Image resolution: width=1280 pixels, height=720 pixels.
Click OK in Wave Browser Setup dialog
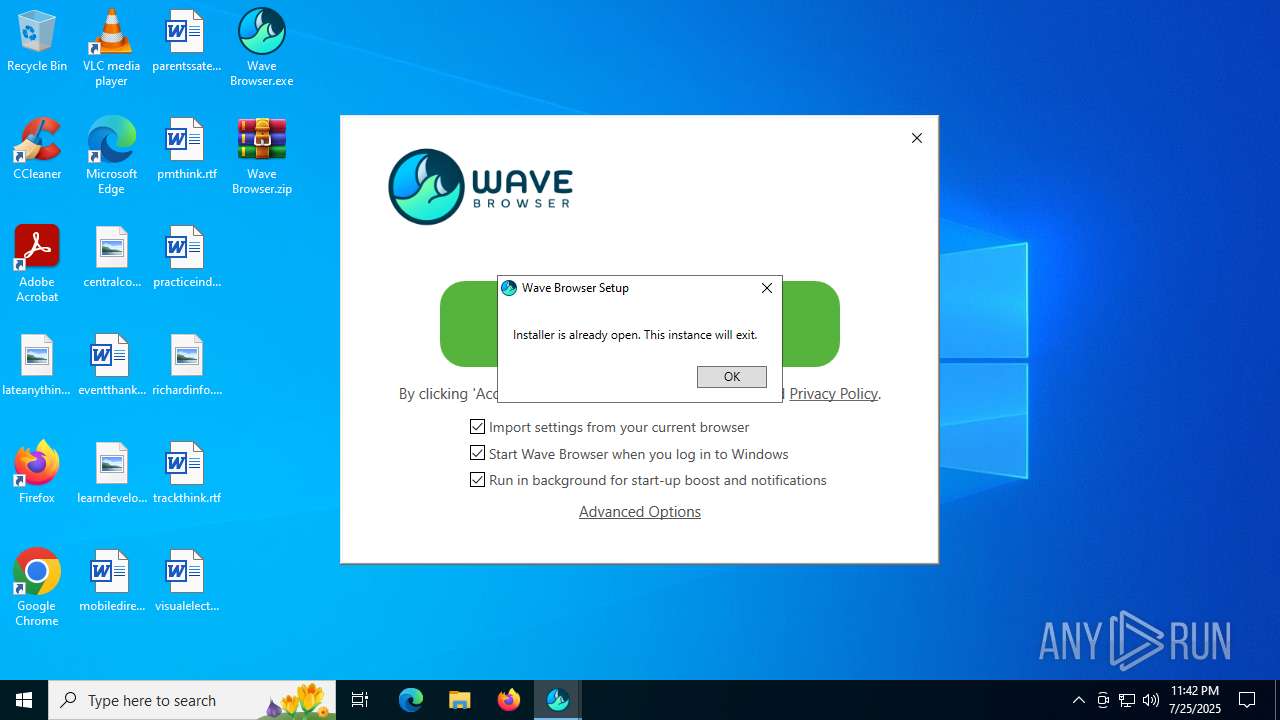[732, 377]
